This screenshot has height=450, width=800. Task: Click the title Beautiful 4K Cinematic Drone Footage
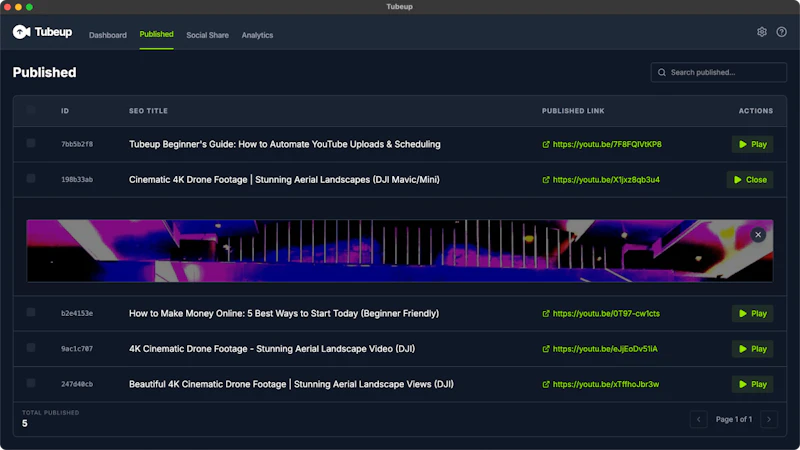coord(291,384)
